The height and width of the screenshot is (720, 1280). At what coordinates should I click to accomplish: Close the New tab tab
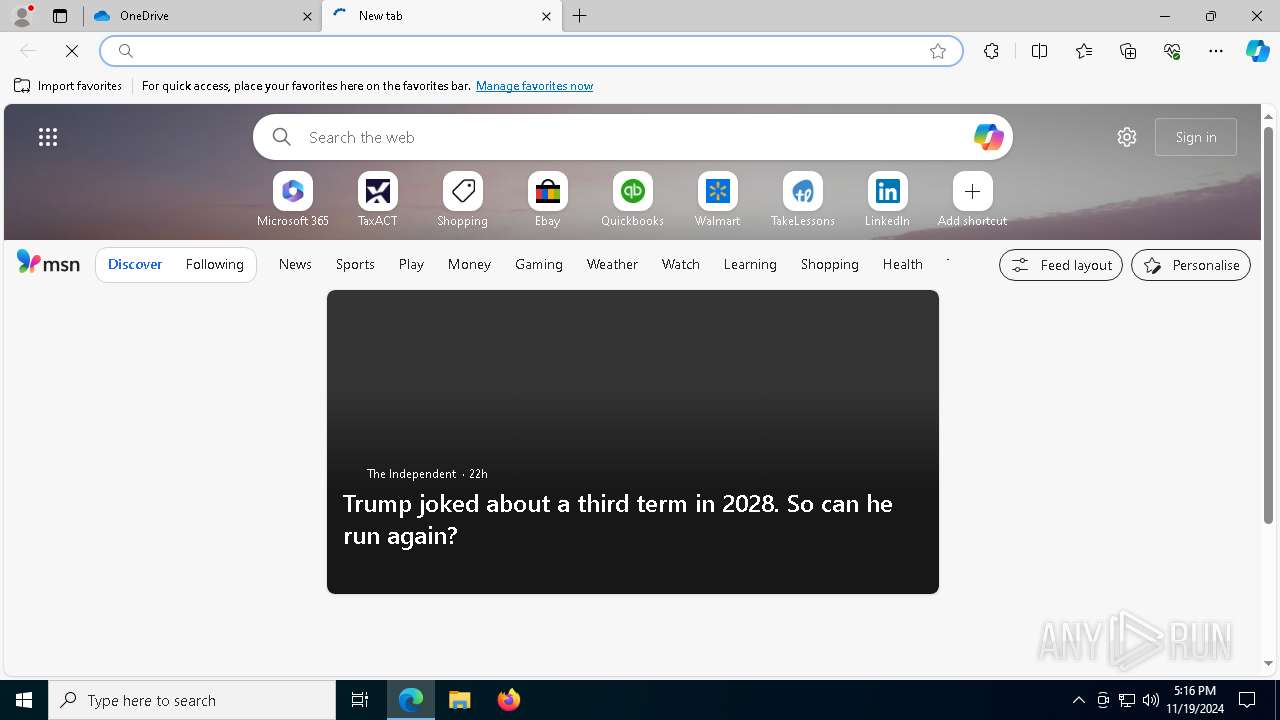[x=546, y=16]
